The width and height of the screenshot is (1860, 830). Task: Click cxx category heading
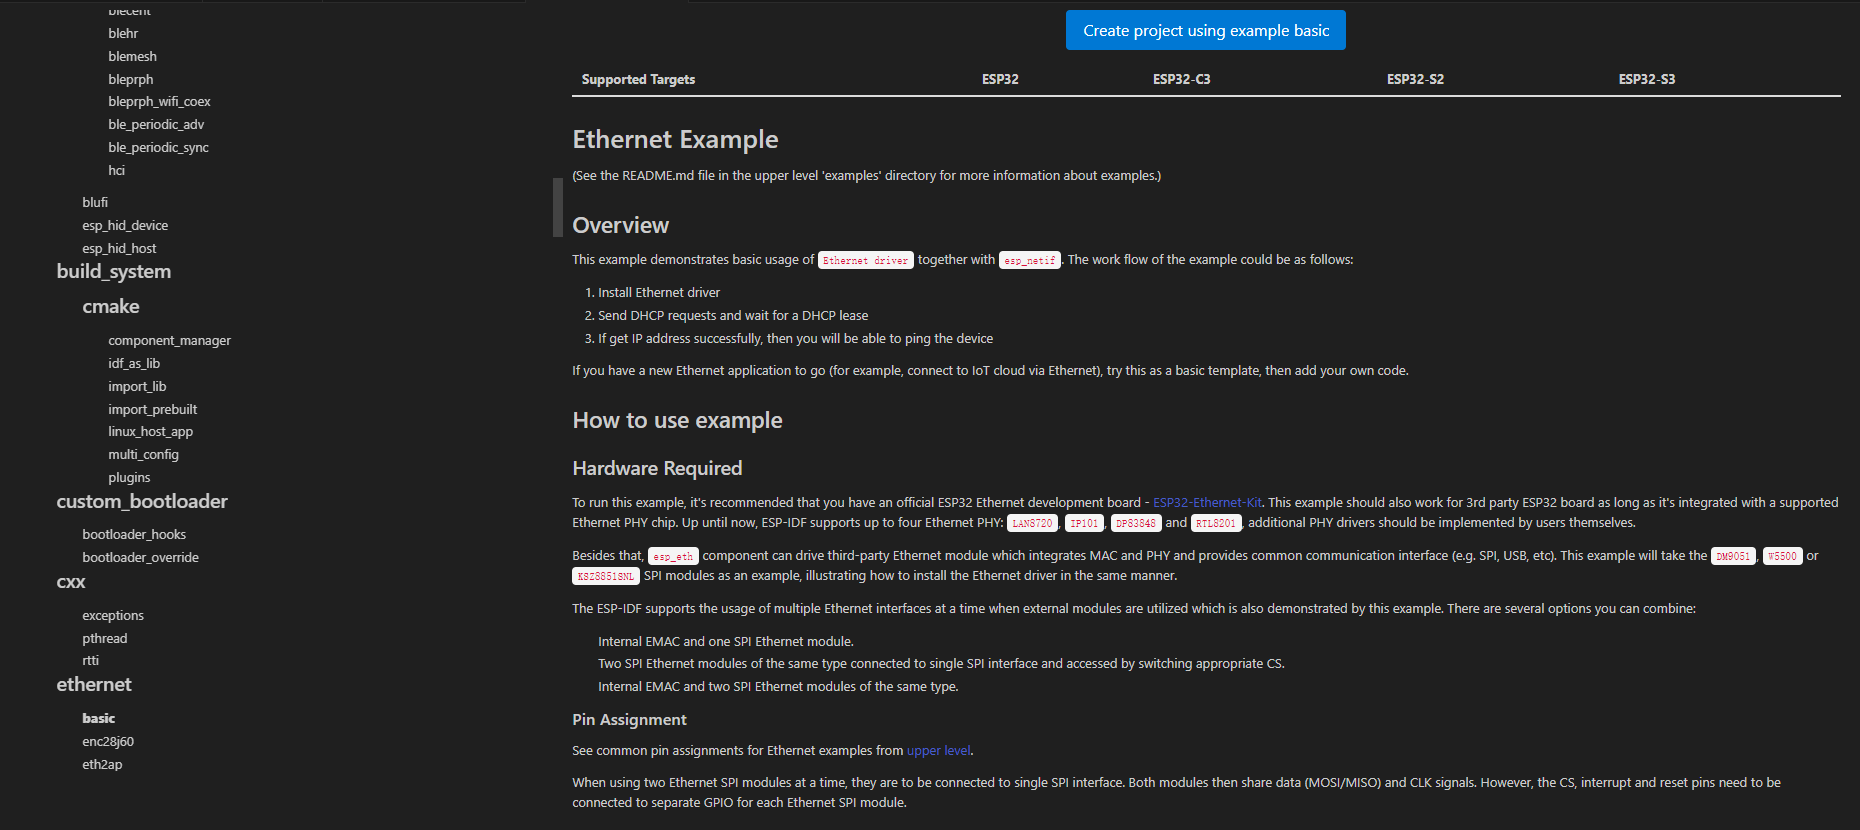coord(71,583)
